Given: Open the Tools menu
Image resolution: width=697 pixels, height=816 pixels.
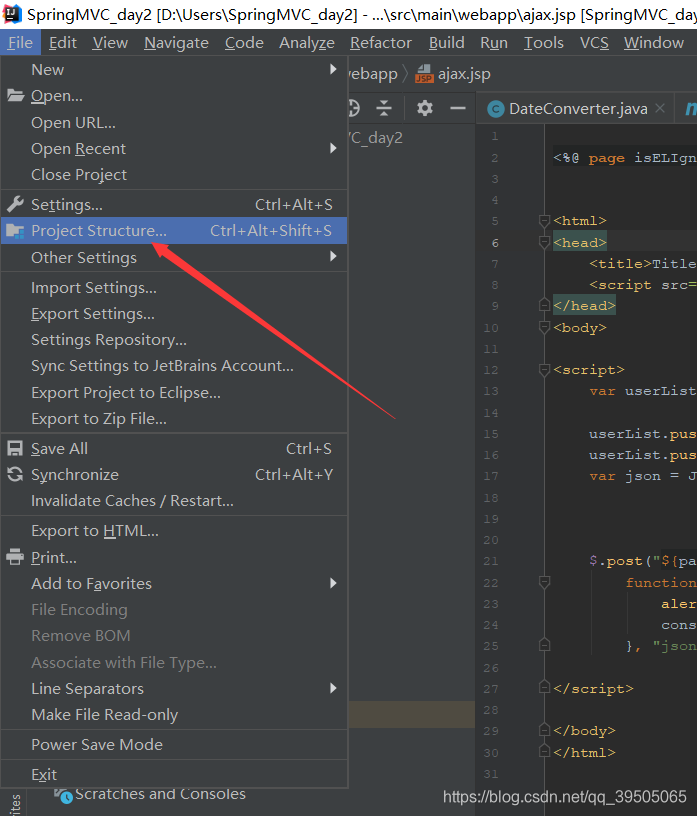Looking at the screenshot, I should (543, 43).
